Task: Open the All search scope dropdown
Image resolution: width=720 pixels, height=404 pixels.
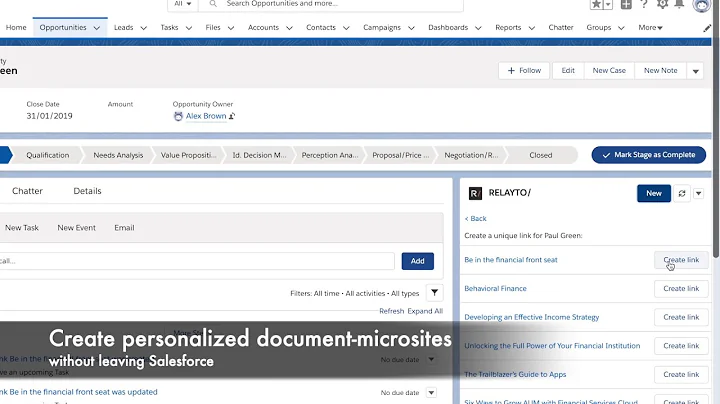Action: pos(182,4)
